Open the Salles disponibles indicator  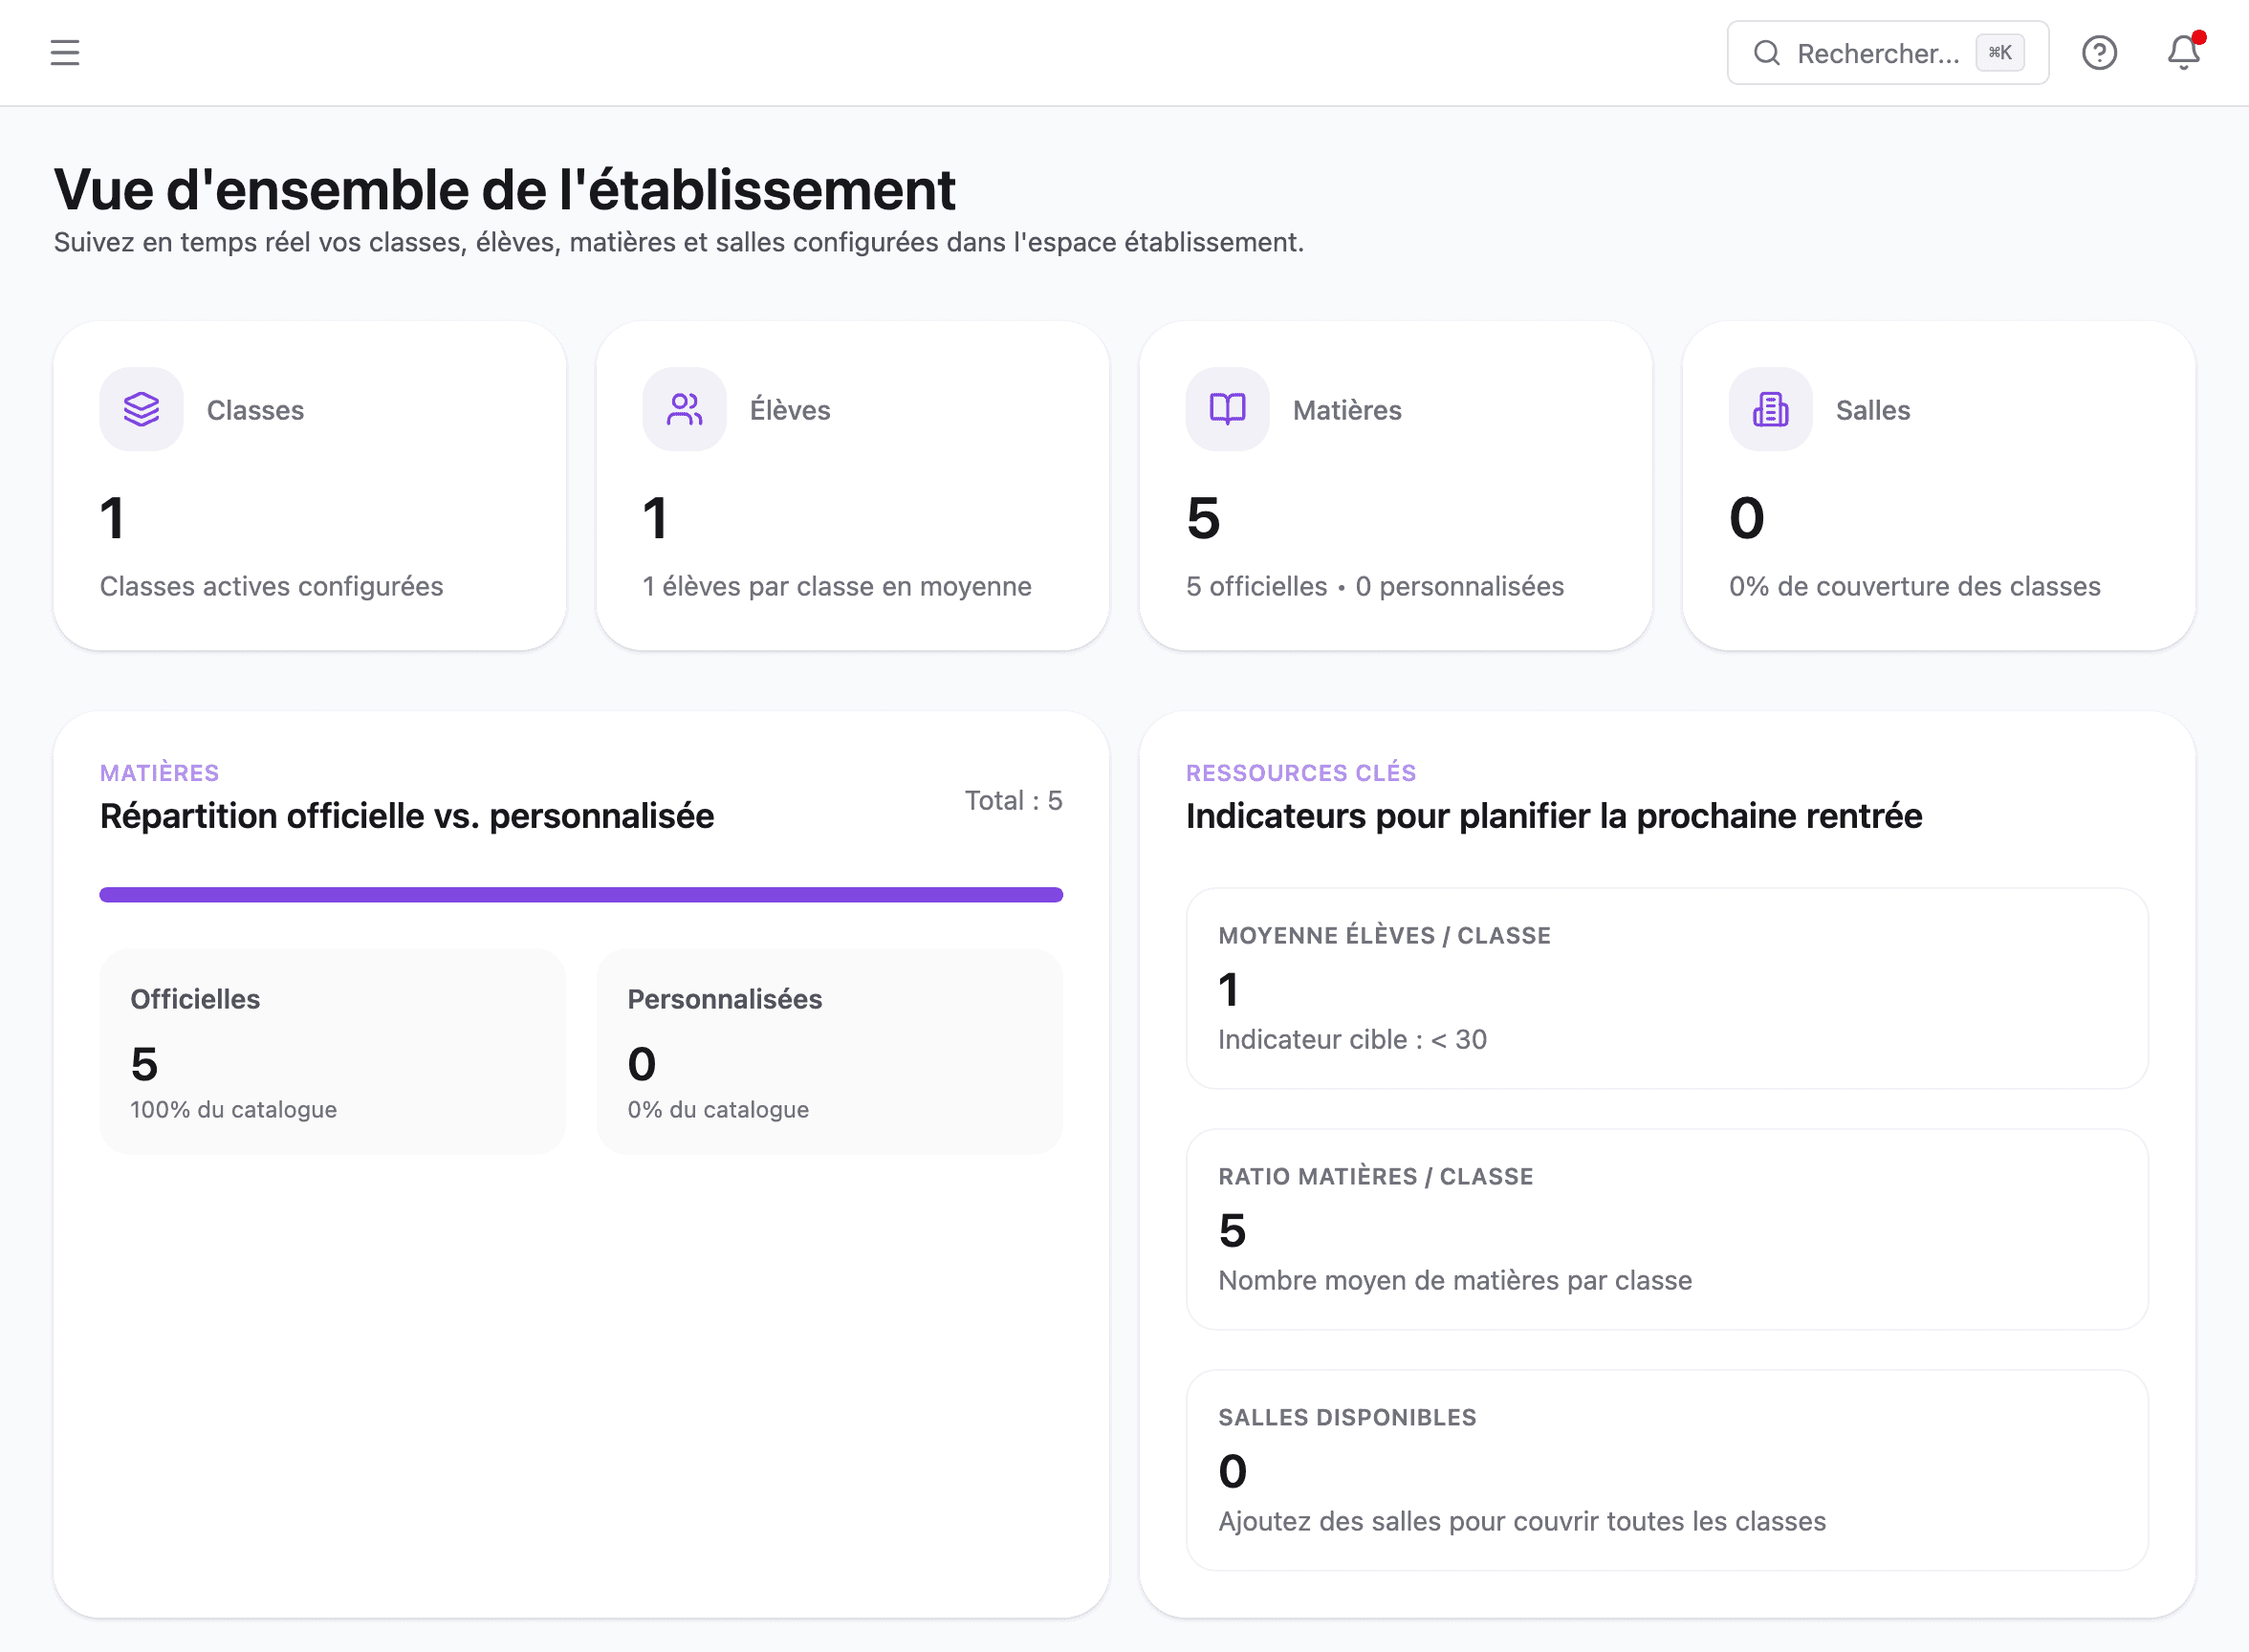(x=1667, y=1470)
